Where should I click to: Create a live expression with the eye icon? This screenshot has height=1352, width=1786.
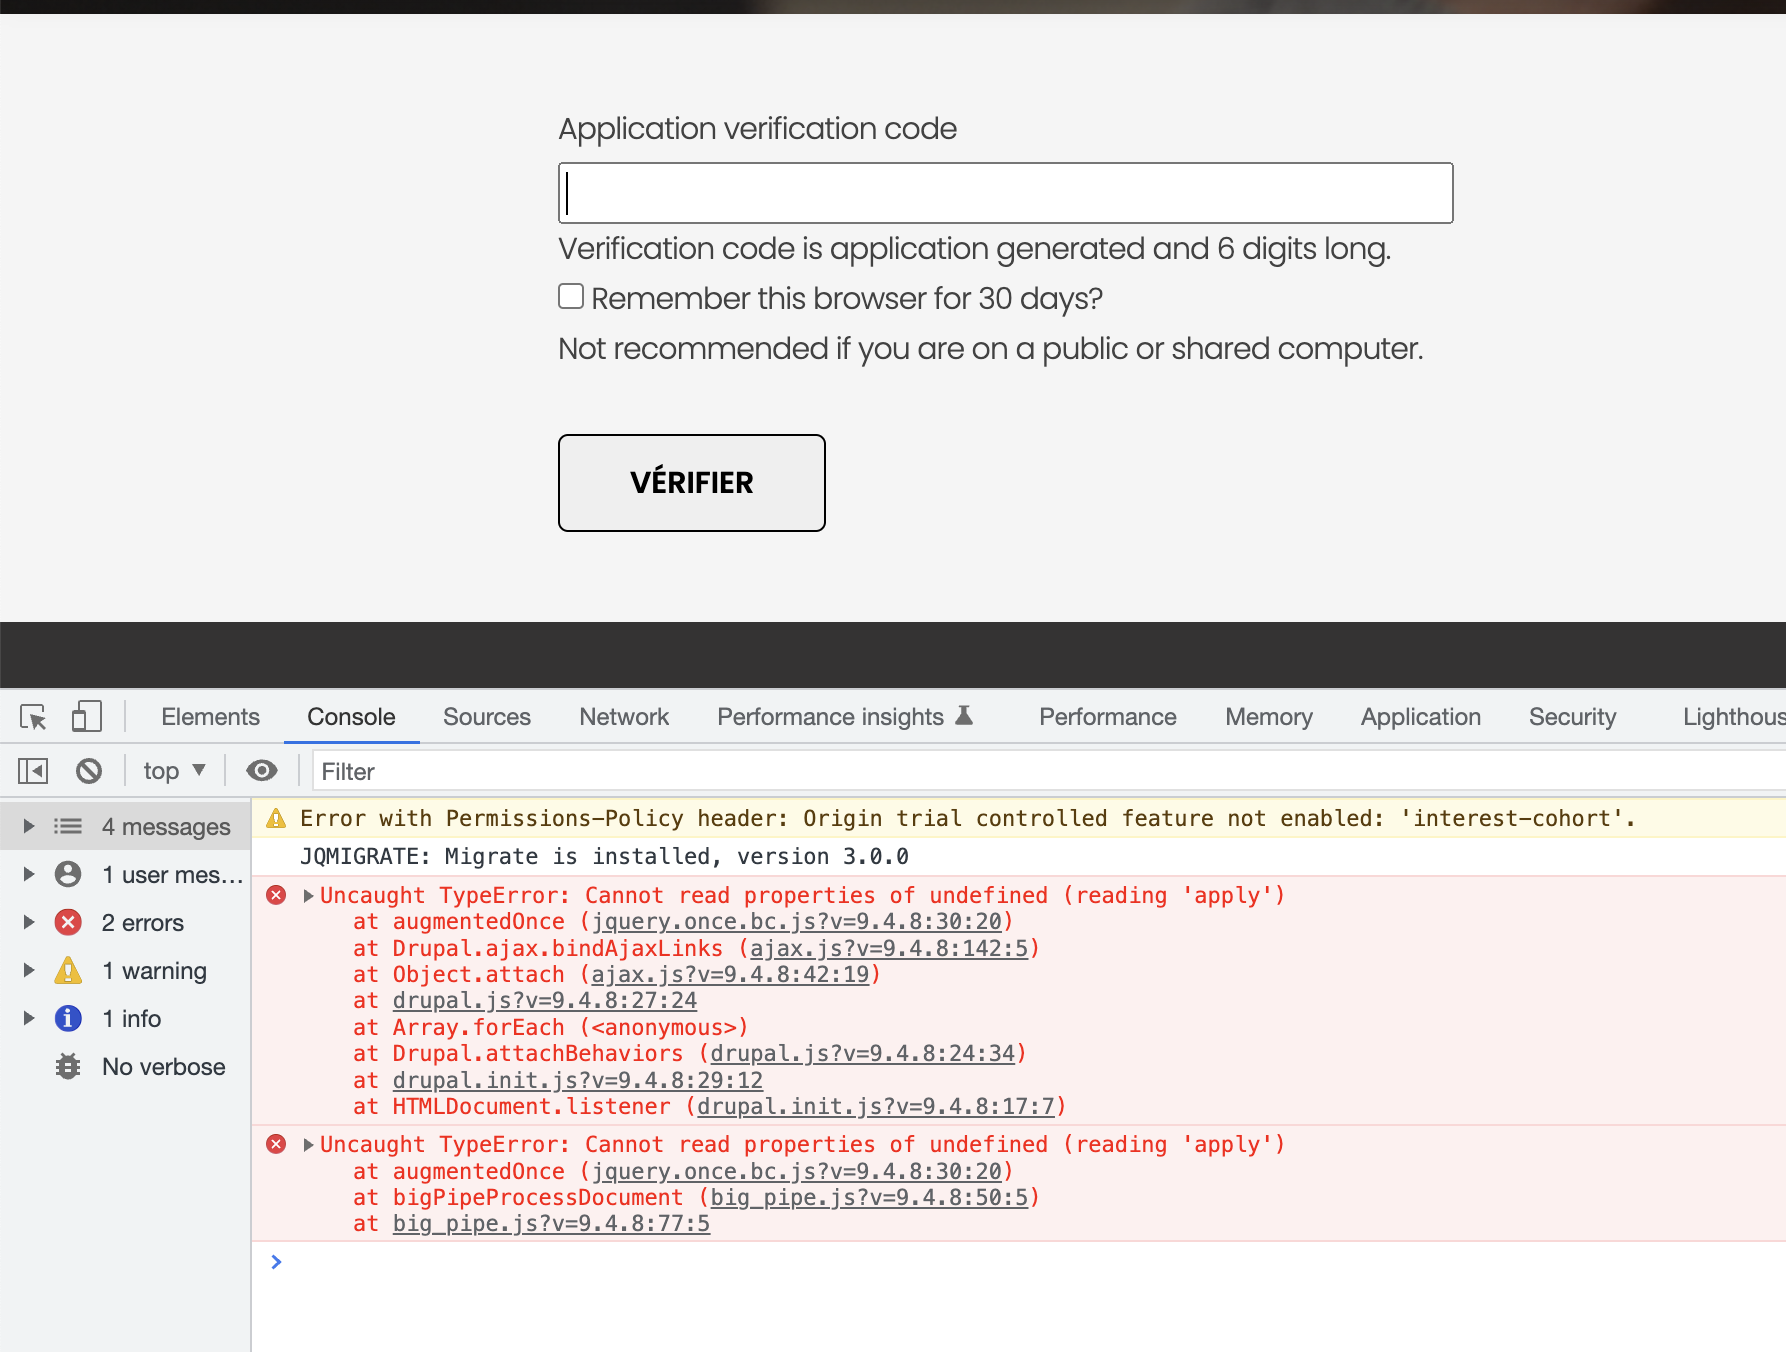[x=262, y=770]
